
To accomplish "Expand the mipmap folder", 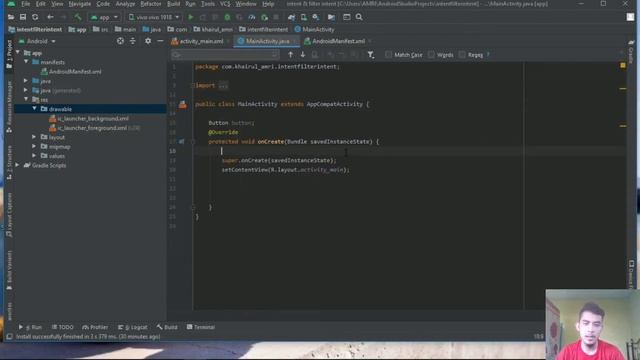I will point(34,147).
